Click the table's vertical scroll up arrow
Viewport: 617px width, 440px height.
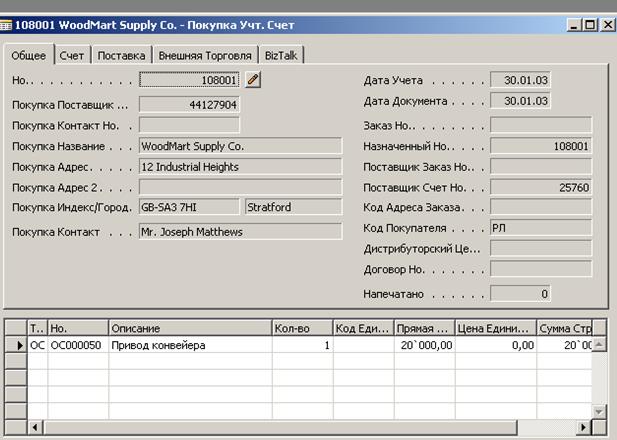598,345
